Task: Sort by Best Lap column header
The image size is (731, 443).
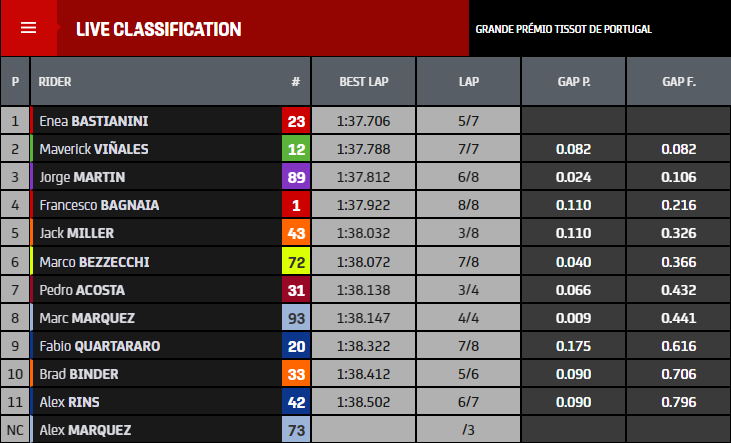Action: coord(364,81)
